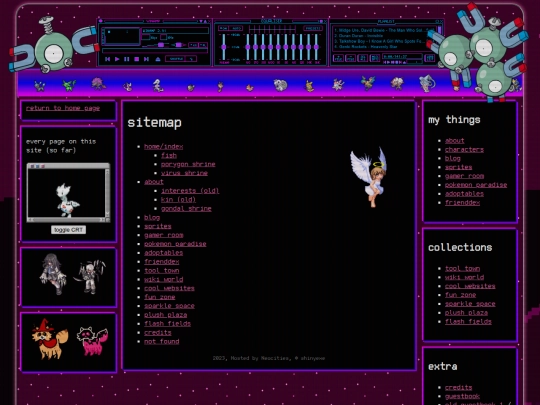The height and width of the screenshot is (405, 540).
Task: Click the player seek bar
Action: point(155,51)
